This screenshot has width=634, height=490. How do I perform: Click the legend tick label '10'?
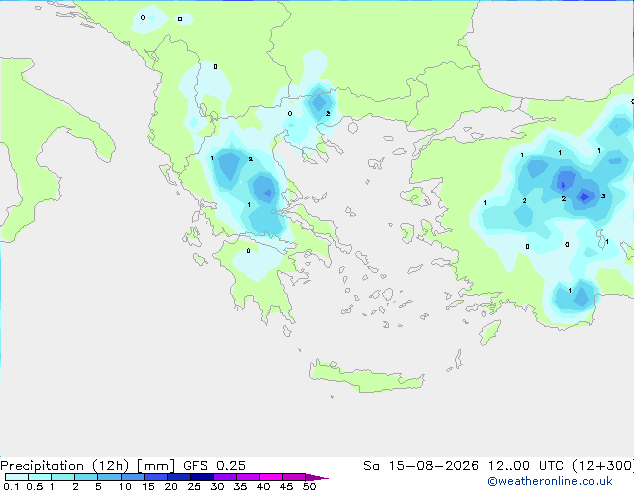pyautogui.click(x=125, y=486)
